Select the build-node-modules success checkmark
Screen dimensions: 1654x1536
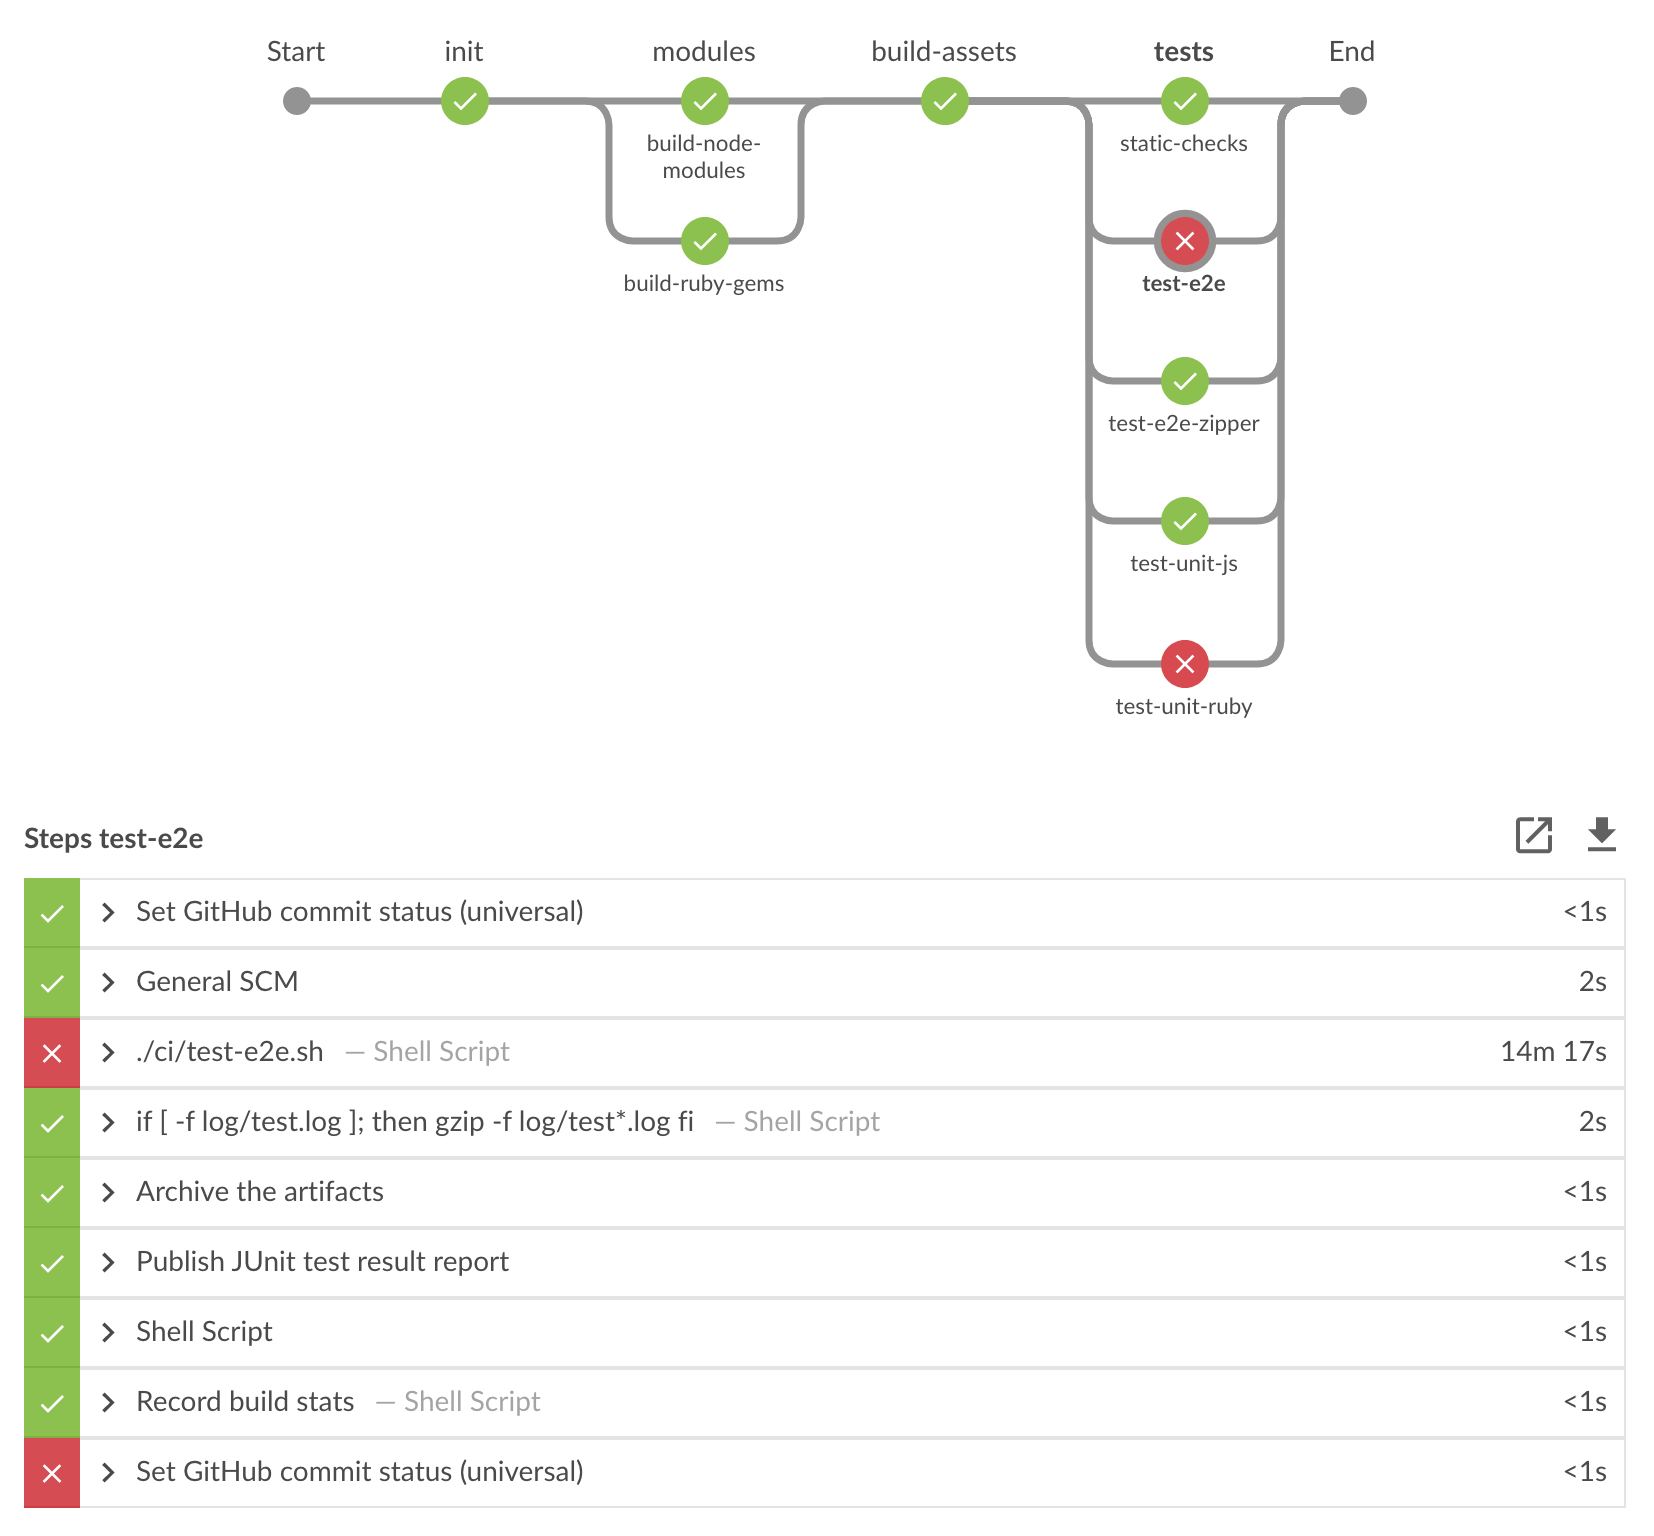tap(705, 101)
